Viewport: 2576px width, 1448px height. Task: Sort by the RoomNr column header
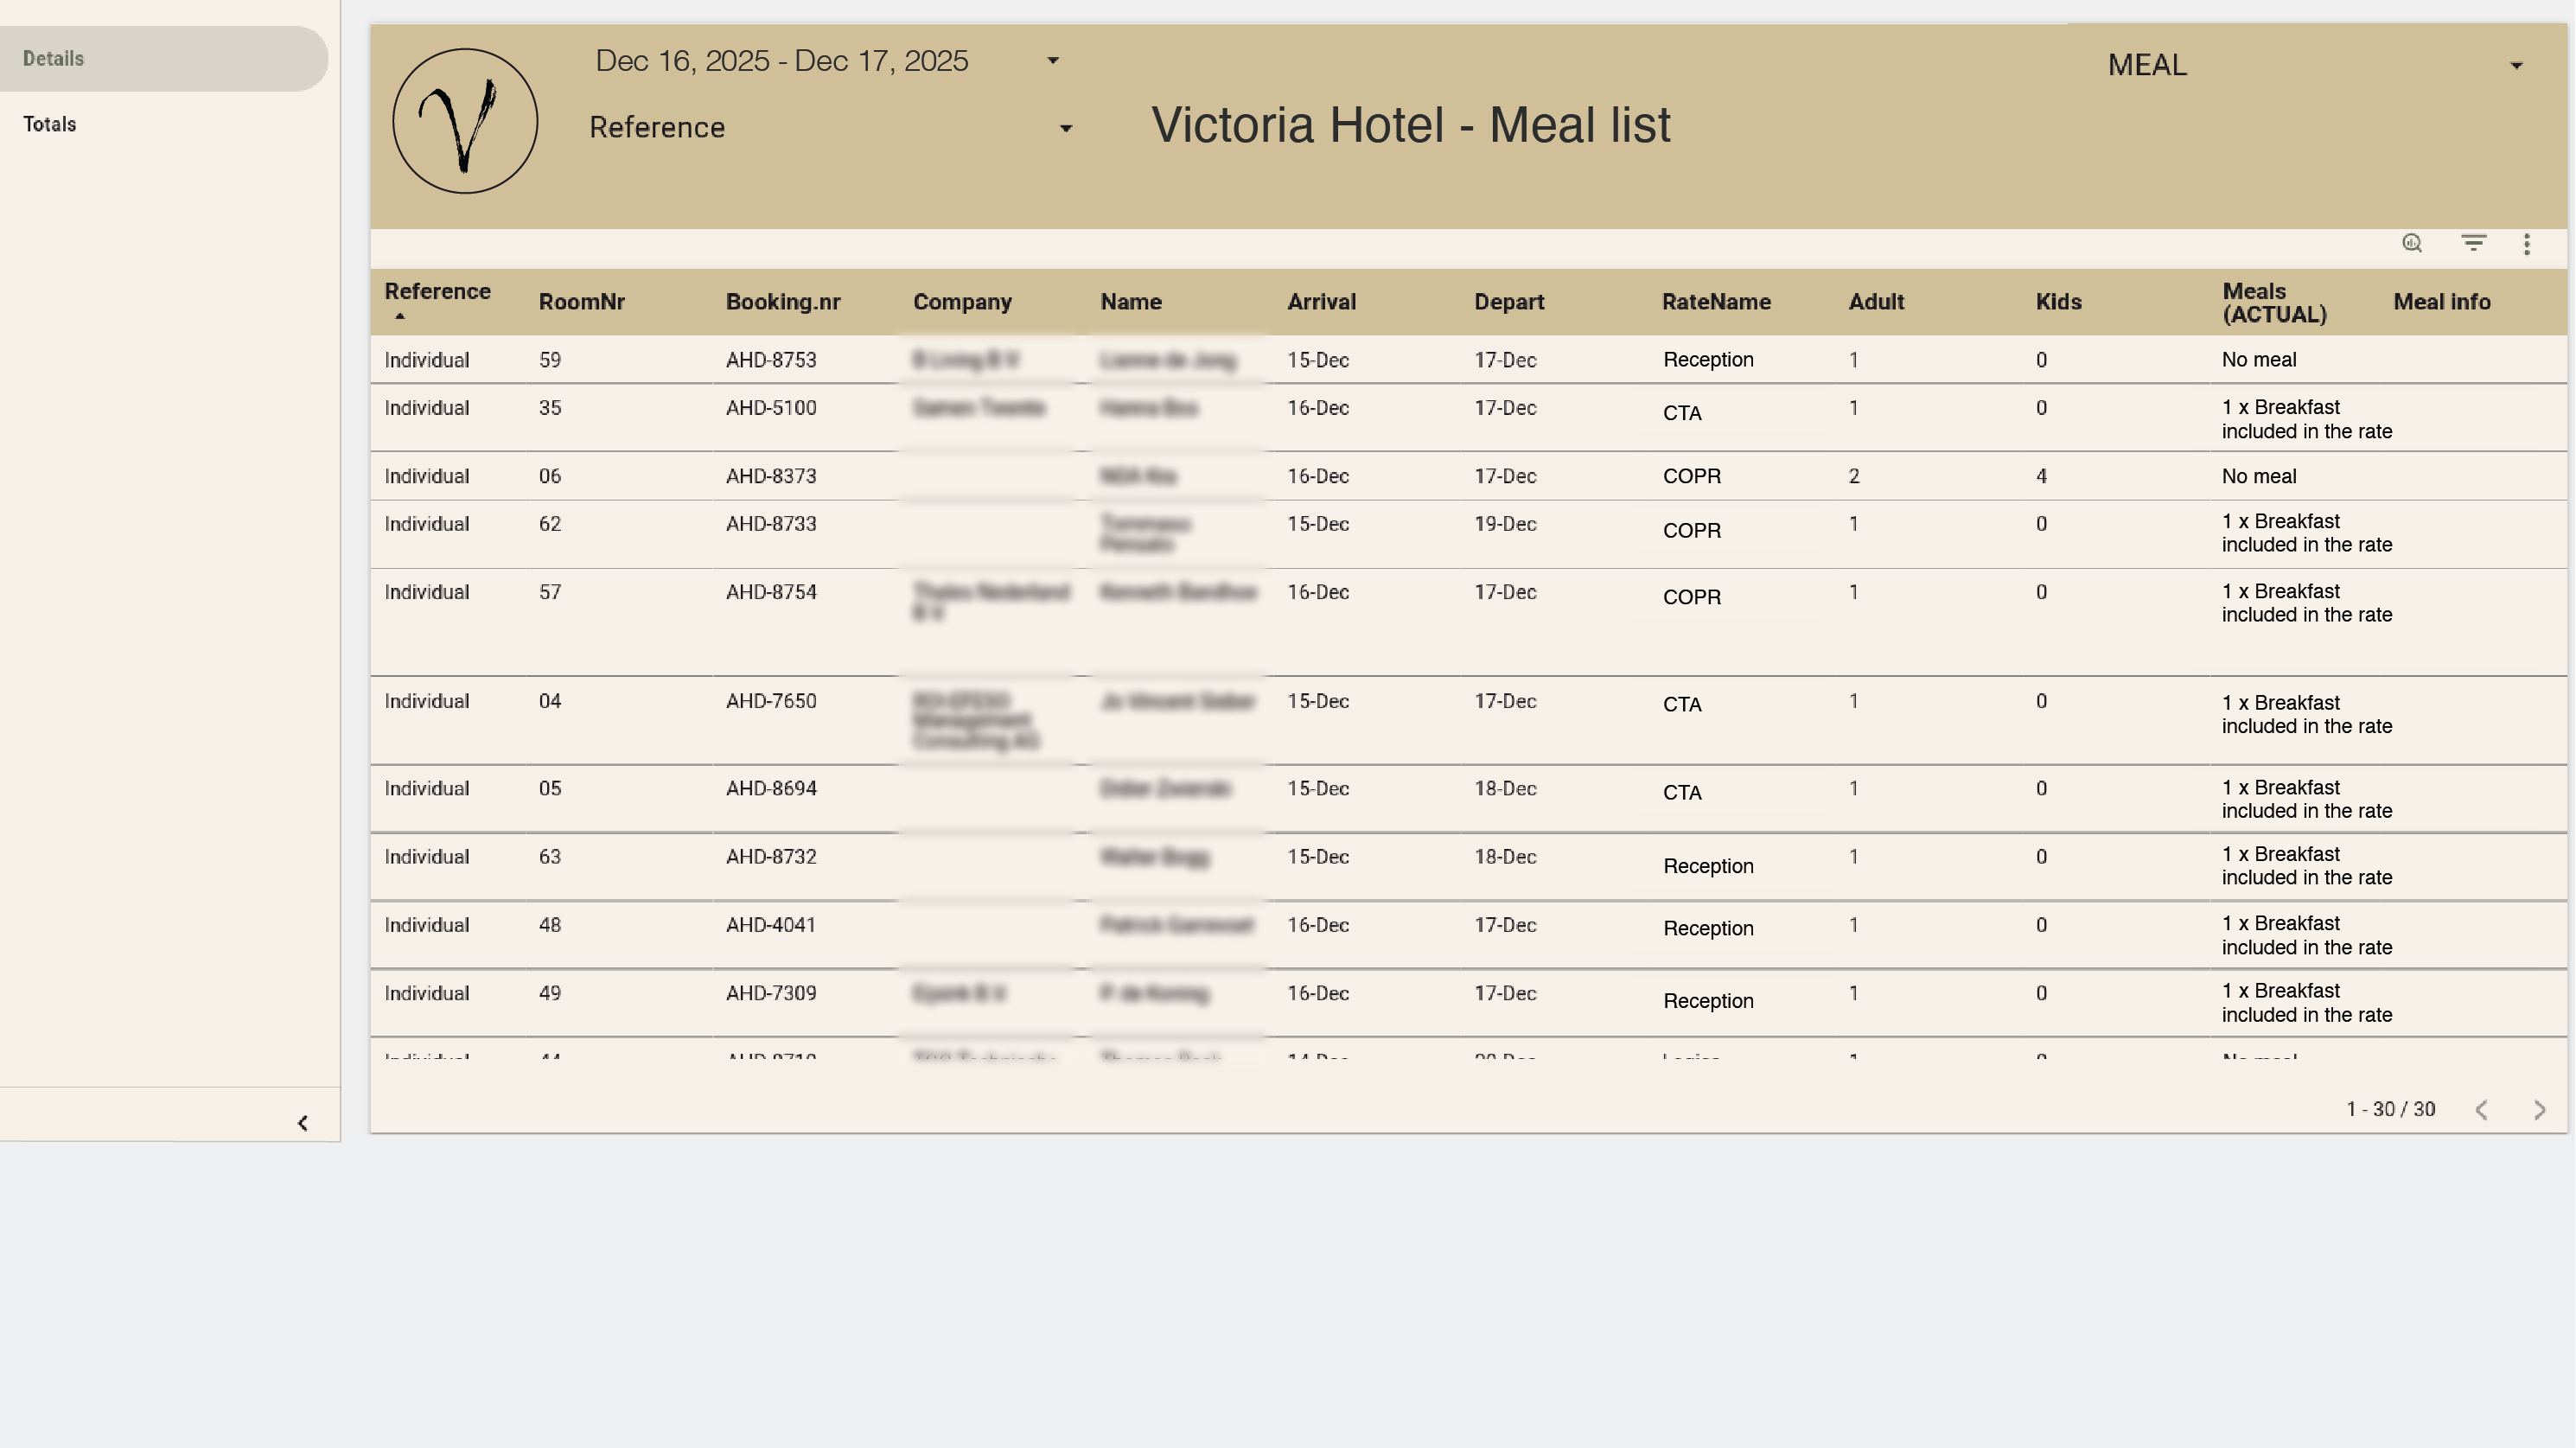581,302
